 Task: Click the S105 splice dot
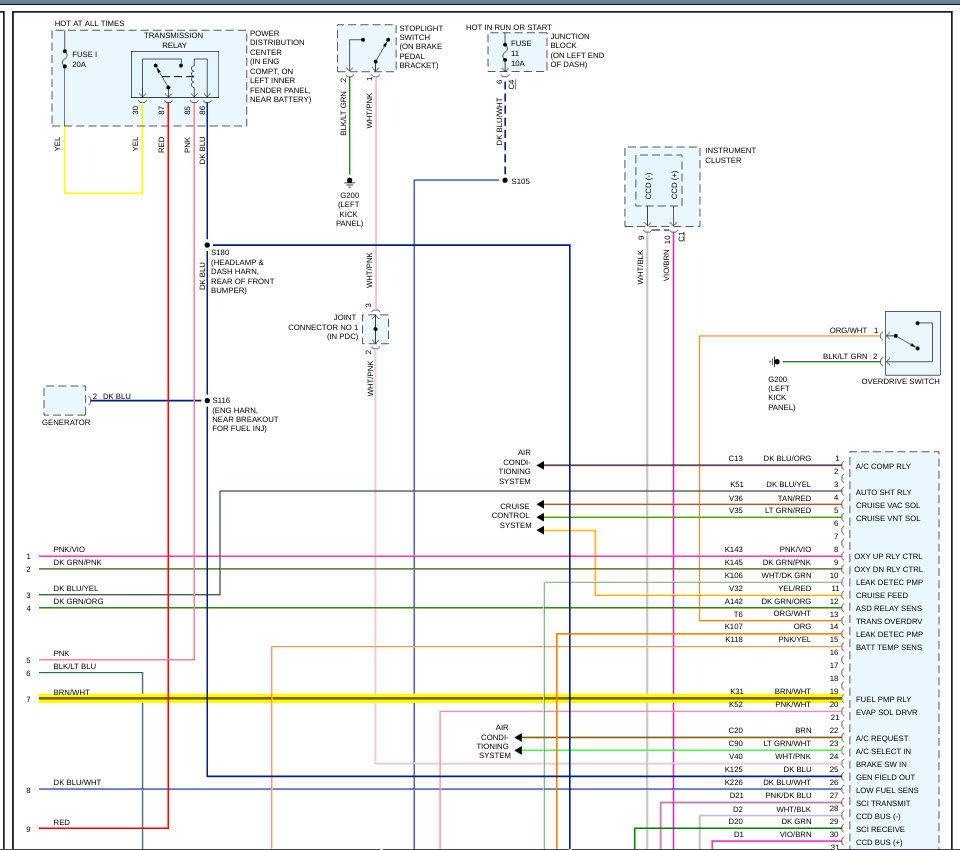click(x=504, y=181)
